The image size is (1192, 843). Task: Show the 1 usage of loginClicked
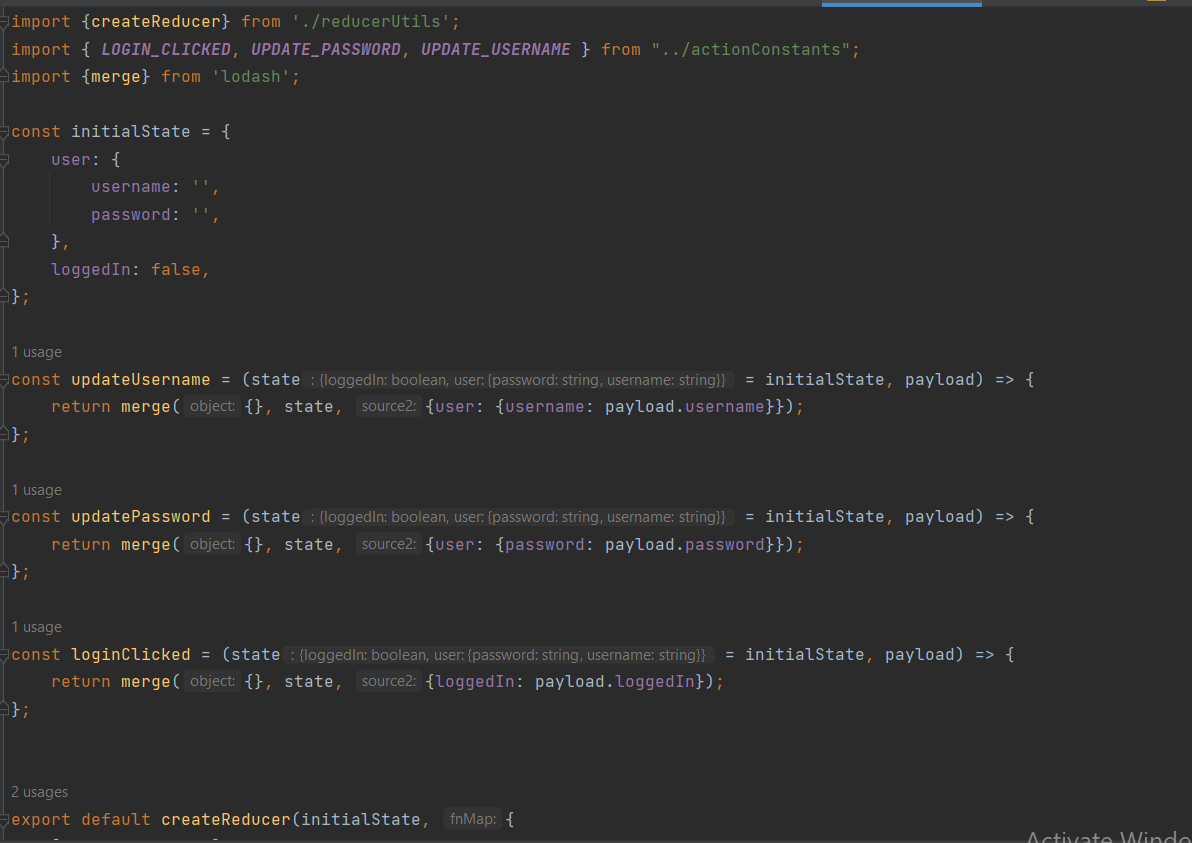36,626
